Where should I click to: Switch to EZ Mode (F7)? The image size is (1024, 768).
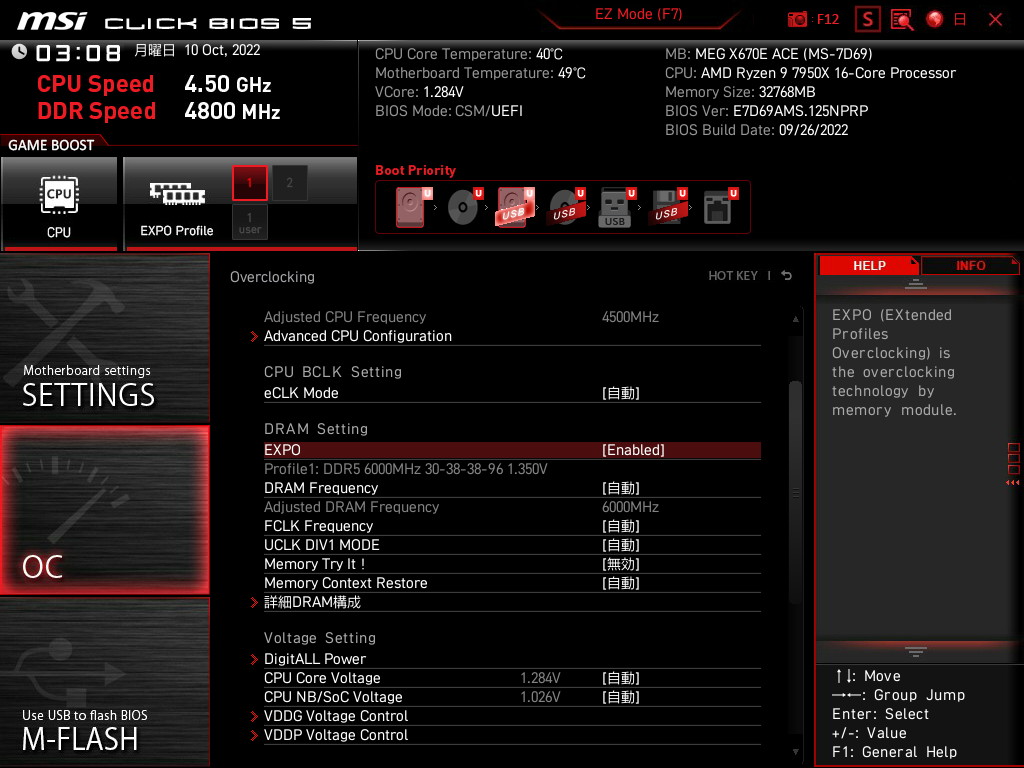pos(638,14)
